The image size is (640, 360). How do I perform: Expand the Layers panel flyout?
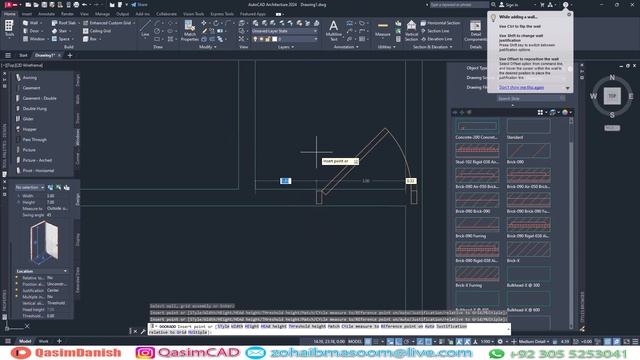286,47
